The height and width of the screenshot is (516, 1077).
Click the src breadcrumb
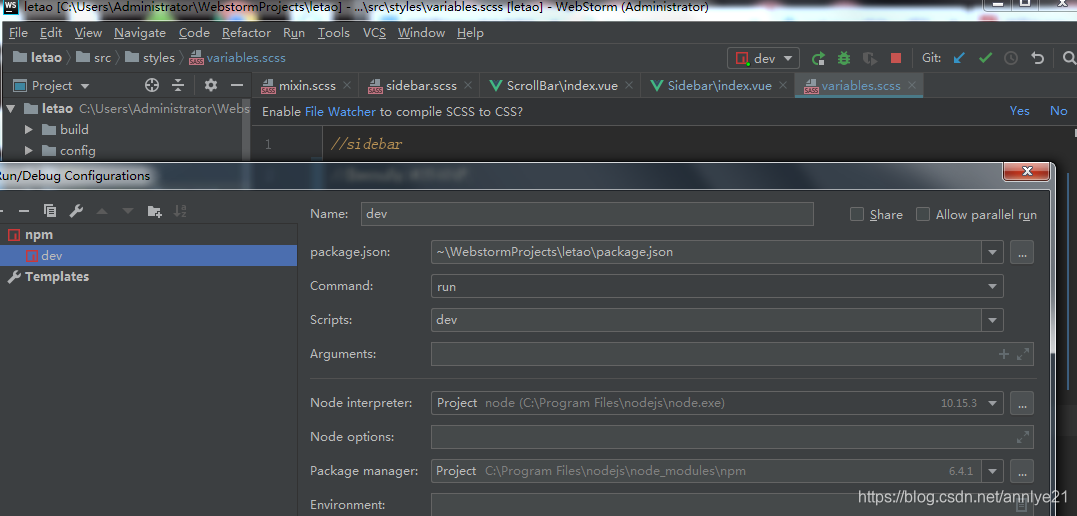click(102, 58)
